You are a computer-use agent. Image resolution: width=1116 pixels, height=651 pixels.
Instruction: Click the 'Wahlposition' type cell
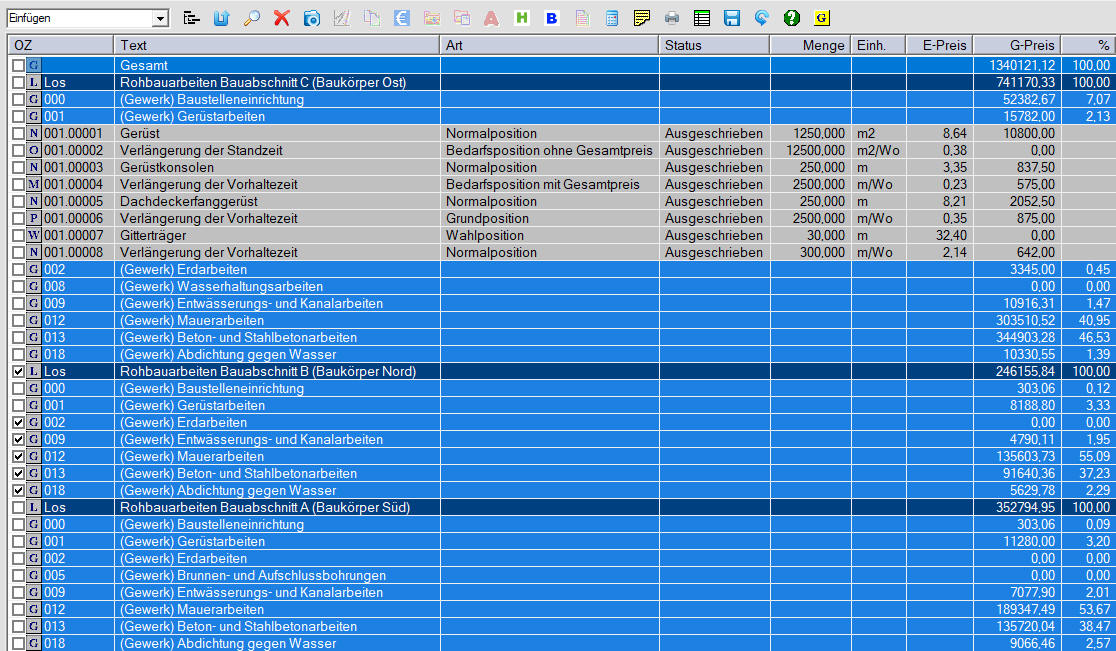[x=549, y=235]
